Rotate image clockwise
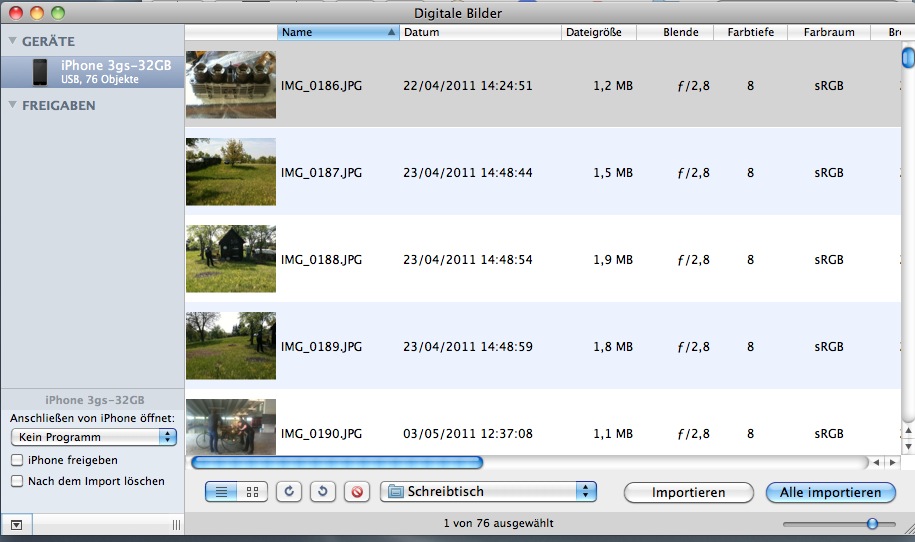This screenshot has width=915, height=542. 322,492
